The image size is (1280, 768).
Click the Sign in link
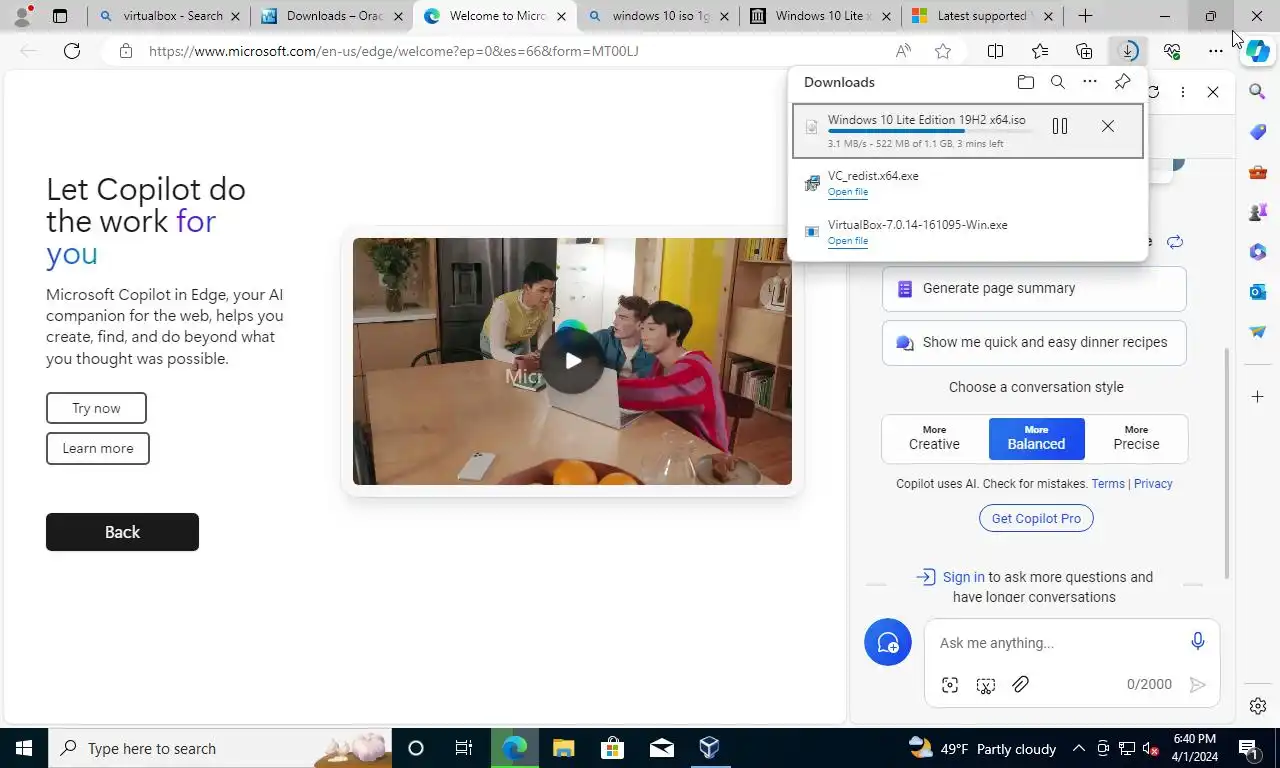point(963,577)
